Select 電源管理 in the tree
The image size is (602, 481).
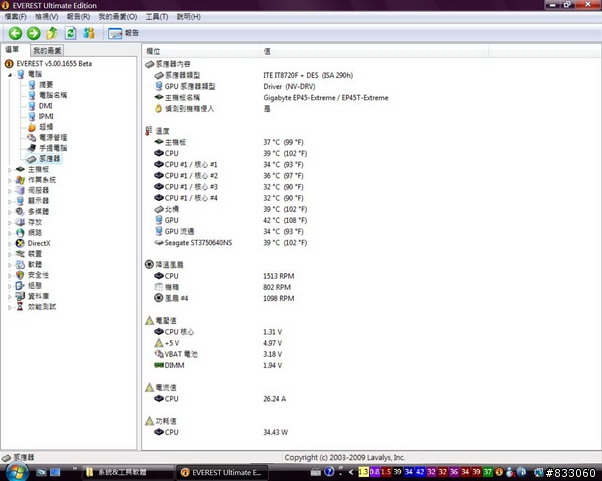coord(53,137)
